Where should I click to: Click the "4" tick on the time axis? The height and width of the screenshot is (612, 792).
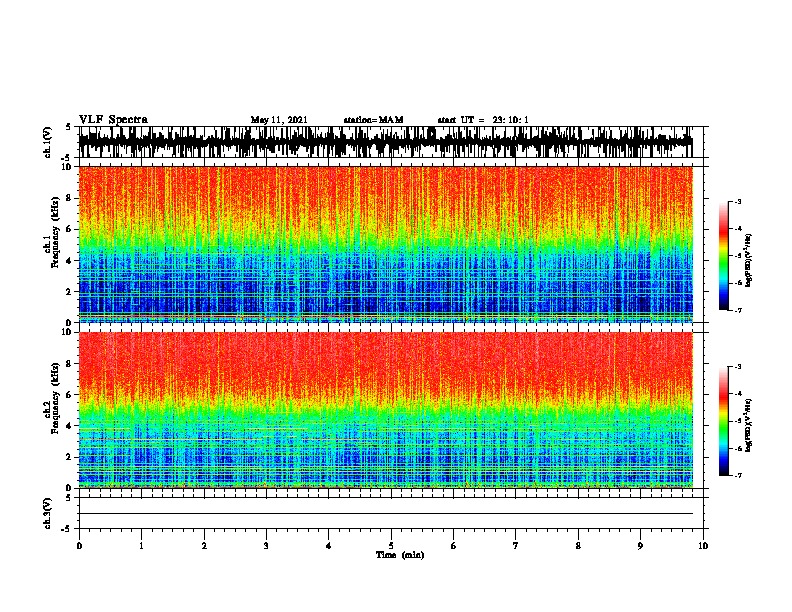pos(329,546)
